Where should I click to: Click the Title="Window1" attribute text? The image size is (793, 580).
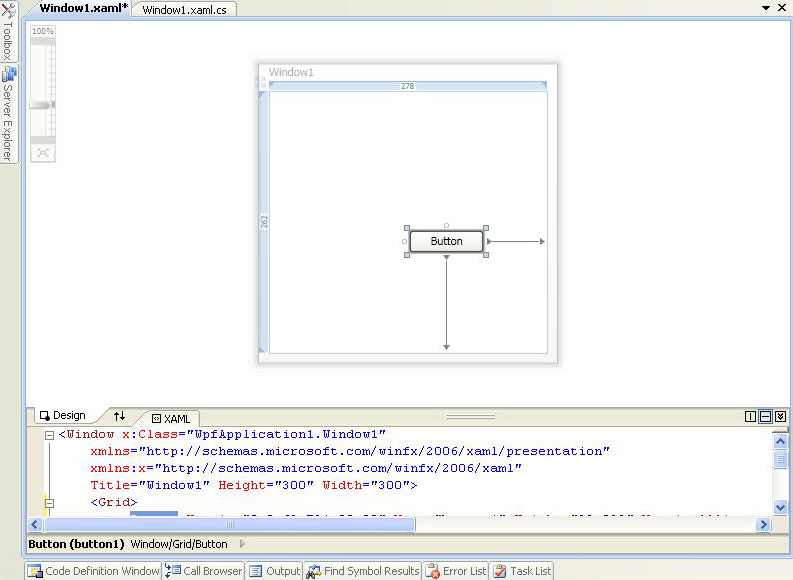(150, 485)
